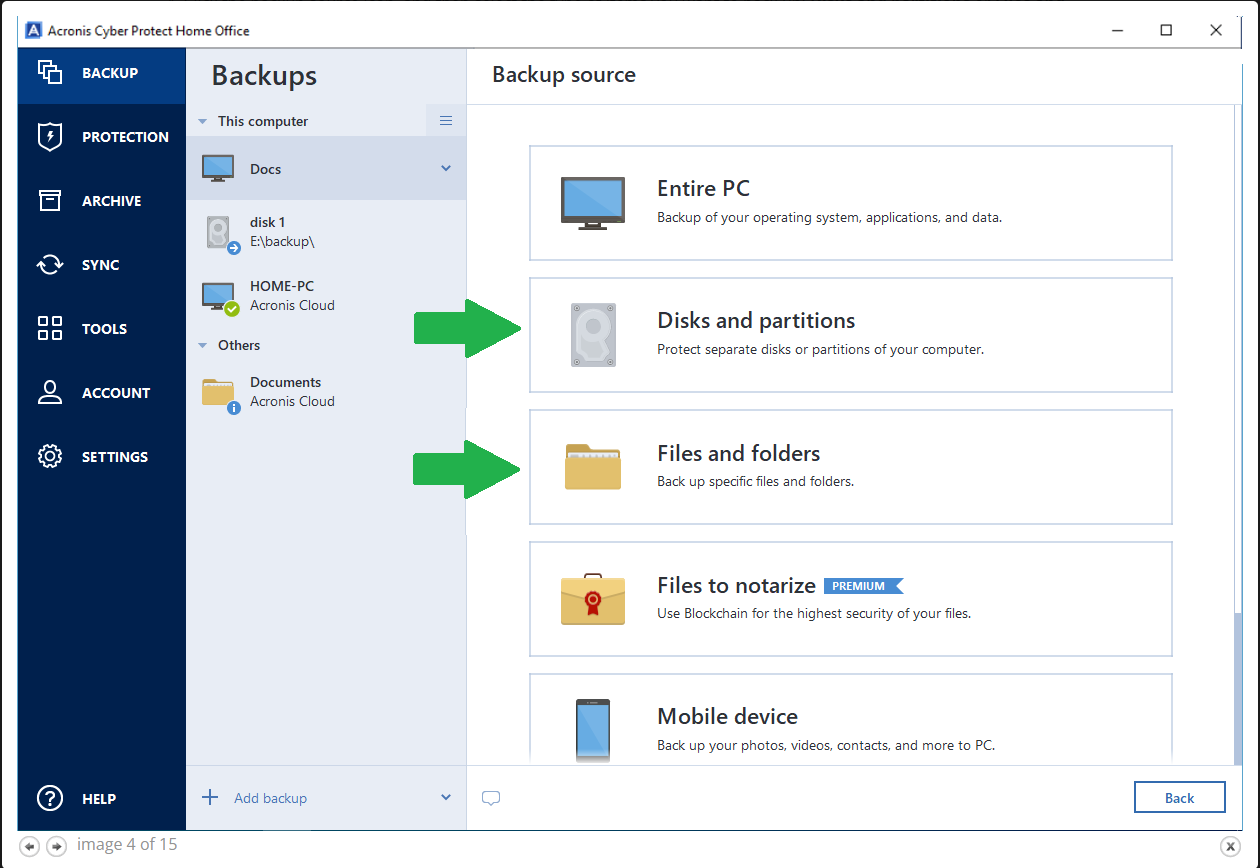The image size is (1260, 868).
Task: Click the PREMIUM badge
Action: point(863,586)
